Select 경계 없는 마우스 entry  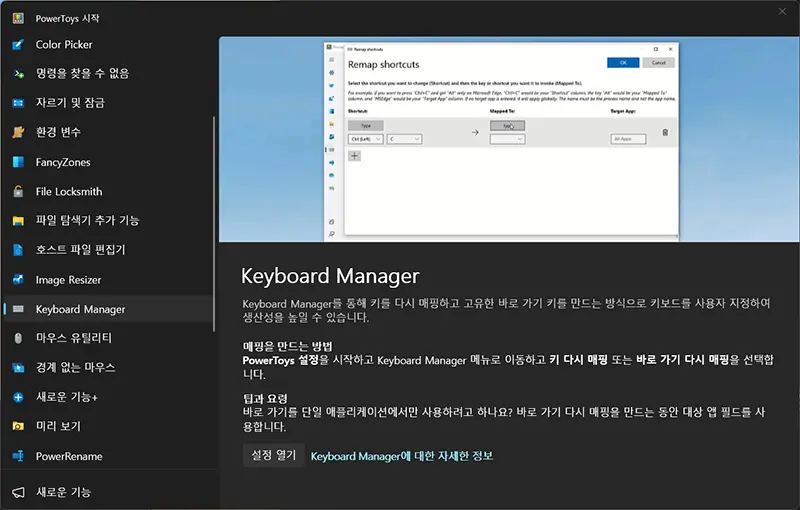(108, 368)
